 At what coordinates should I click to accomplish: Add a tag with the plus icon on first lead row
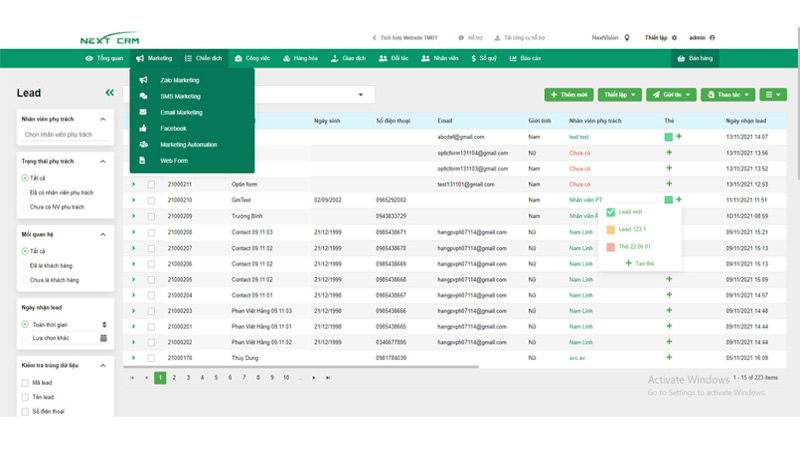pyautogui.click(x=679, y=136)
